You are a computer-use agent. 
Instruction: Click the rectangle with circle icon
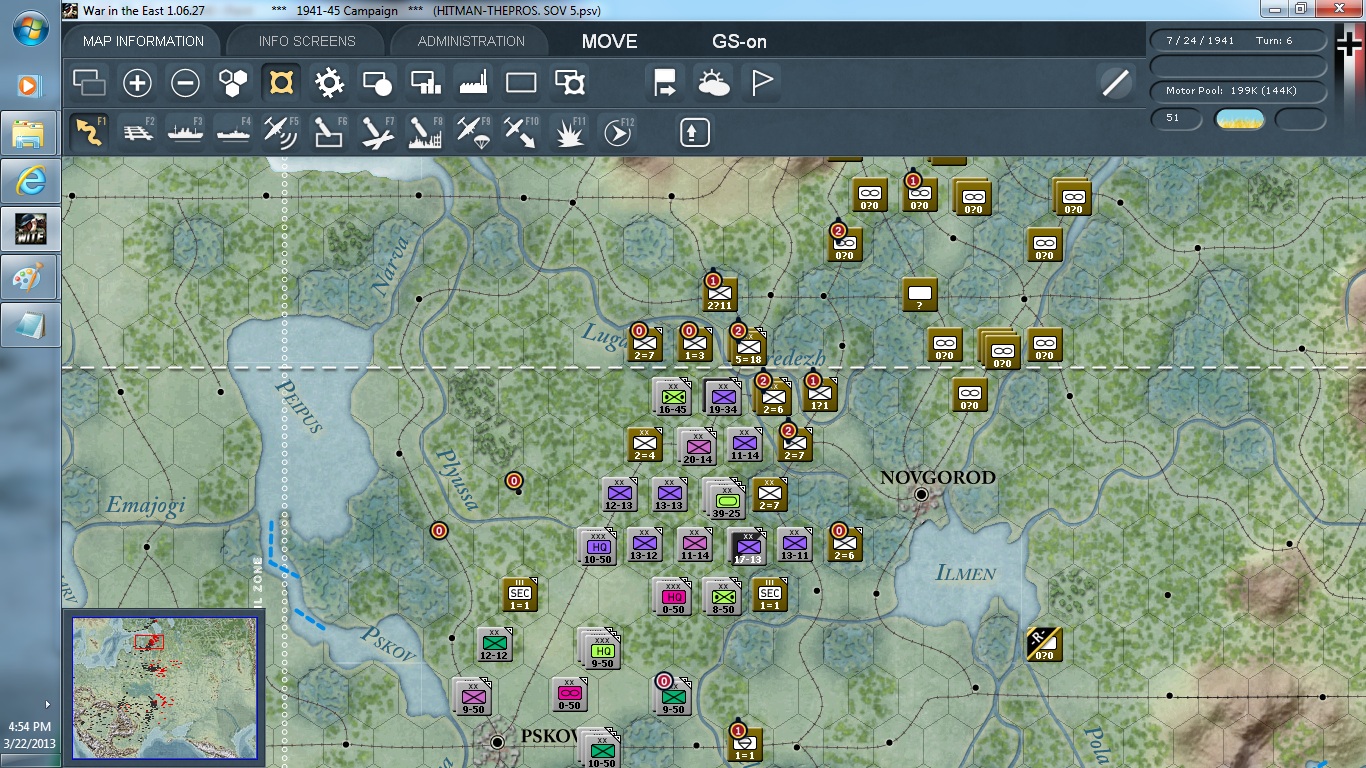tap(377, 83)
